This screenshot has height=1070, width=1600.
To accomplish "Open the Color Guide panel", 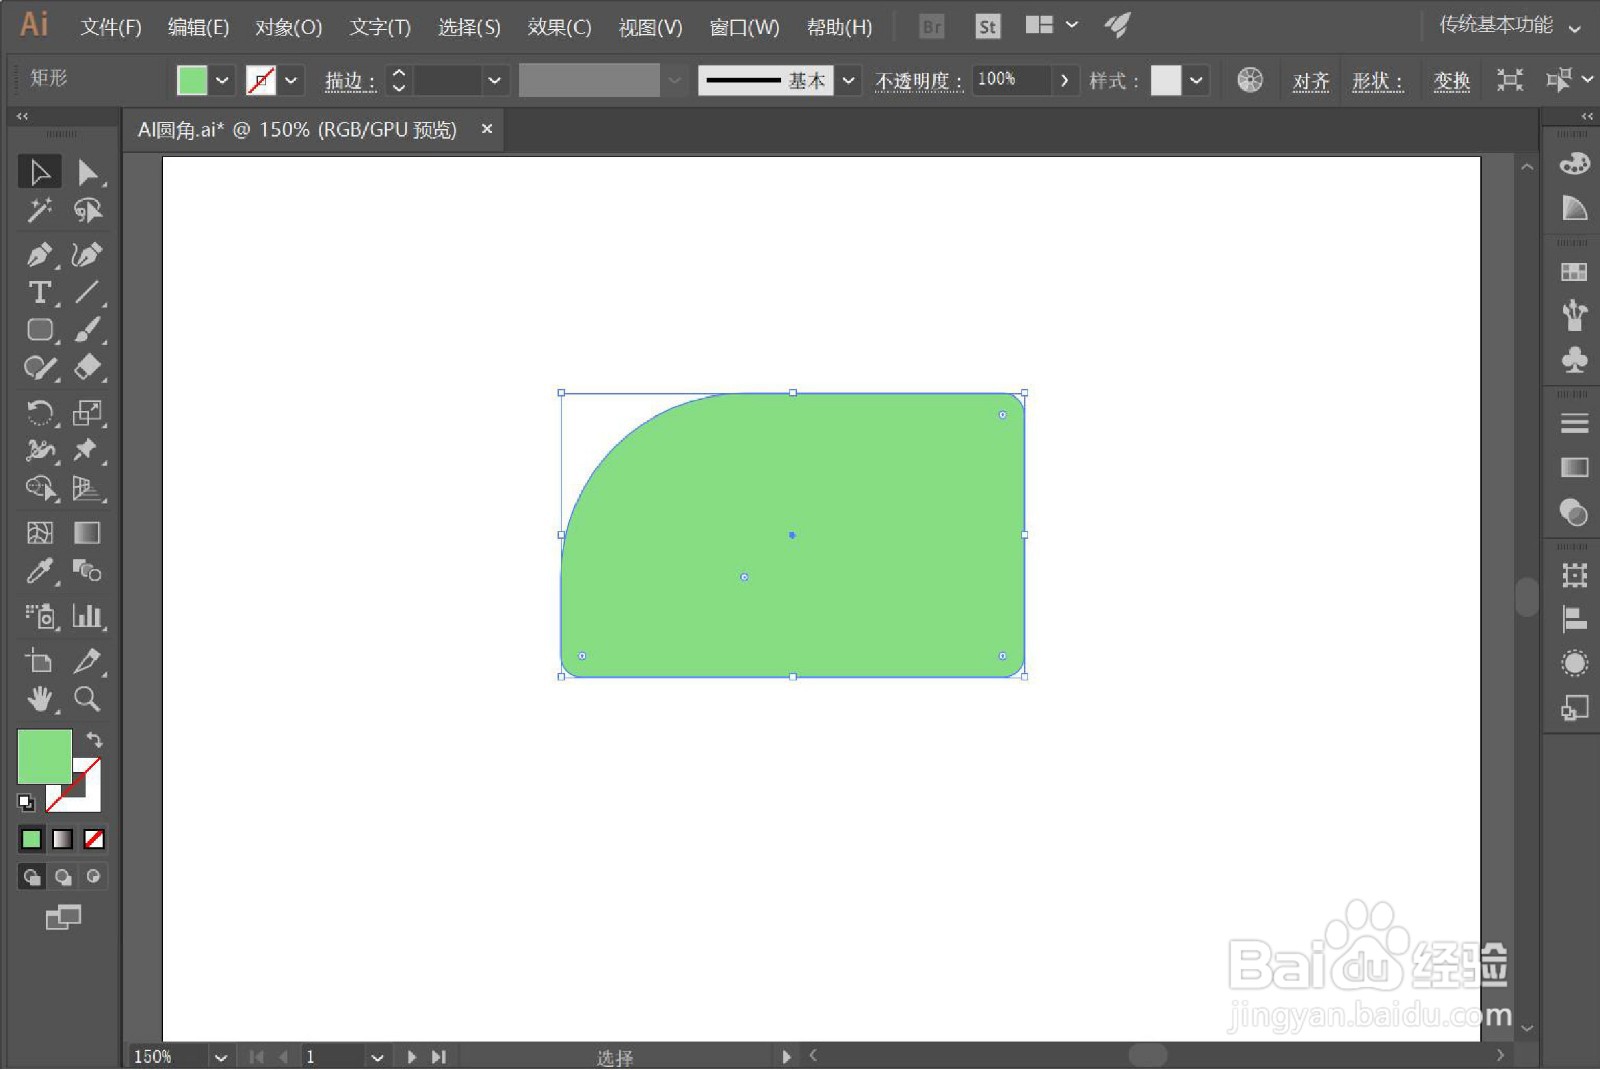I will click(x=1574, y=207).
